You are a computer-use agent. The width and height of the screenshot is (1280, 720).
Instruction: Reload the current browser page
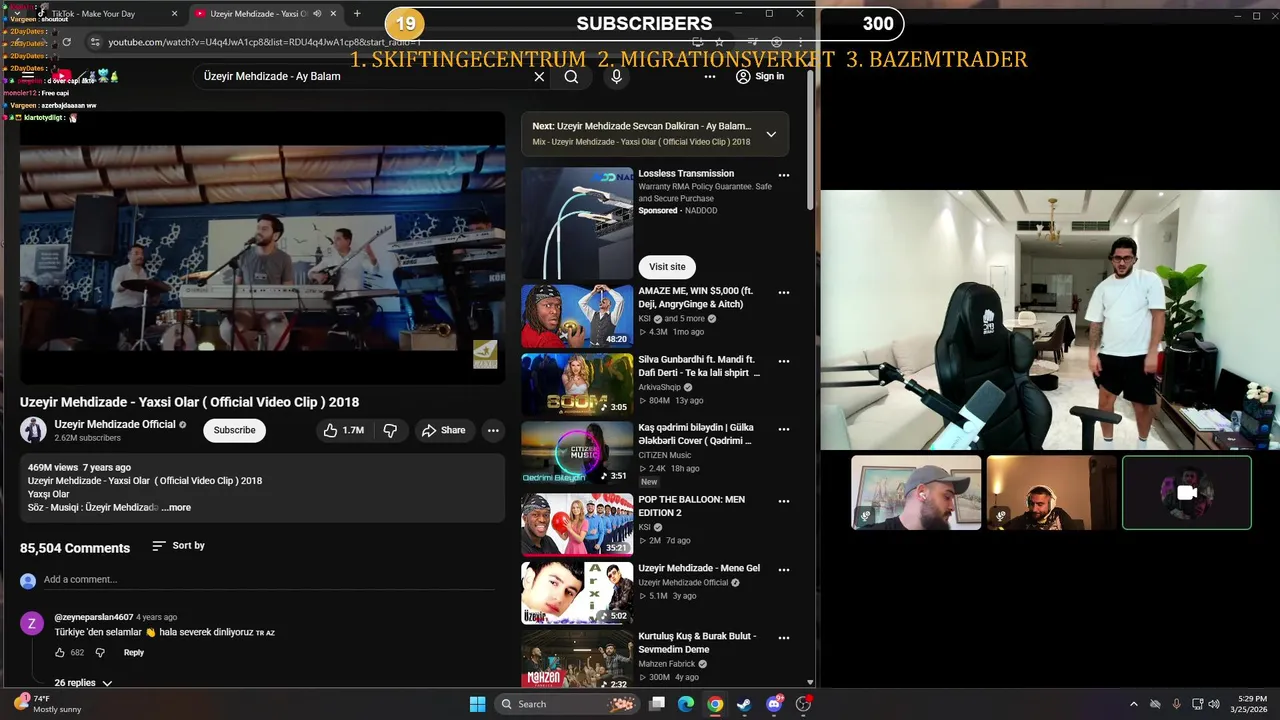point(66,42)
